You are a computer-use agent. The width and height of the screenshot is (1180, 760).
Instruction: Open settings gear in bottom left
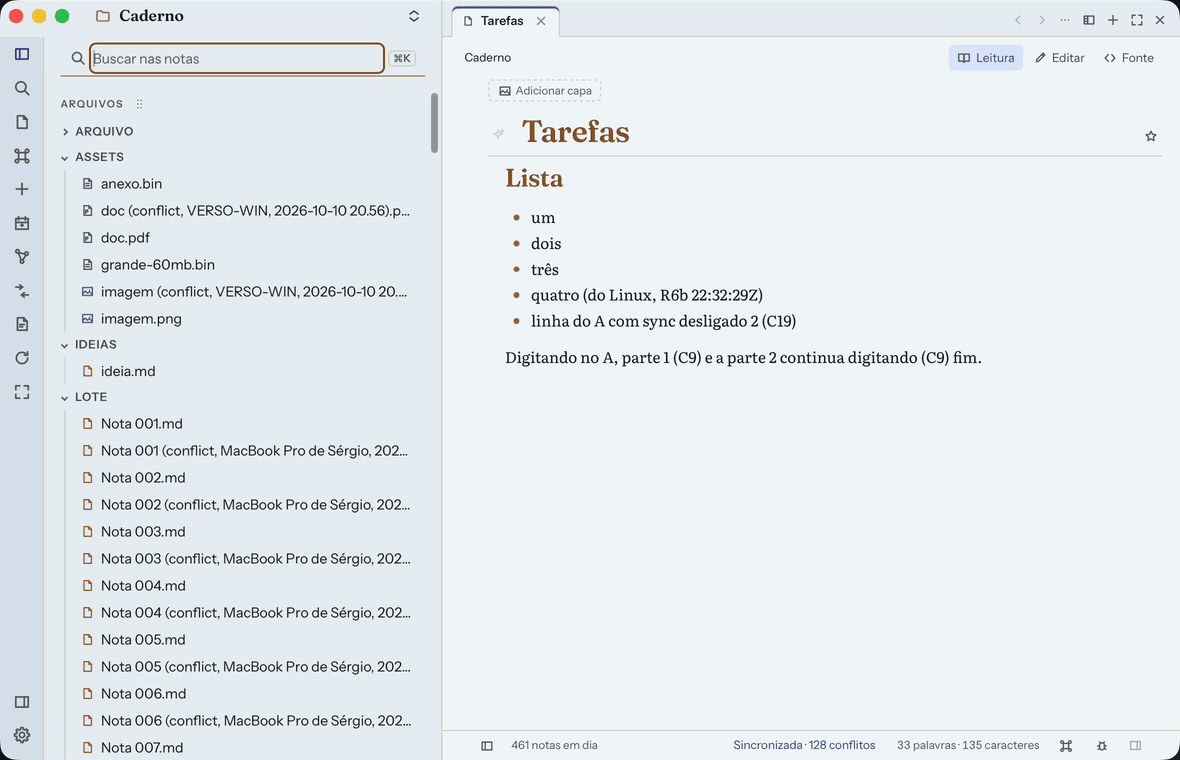(22, 735)
